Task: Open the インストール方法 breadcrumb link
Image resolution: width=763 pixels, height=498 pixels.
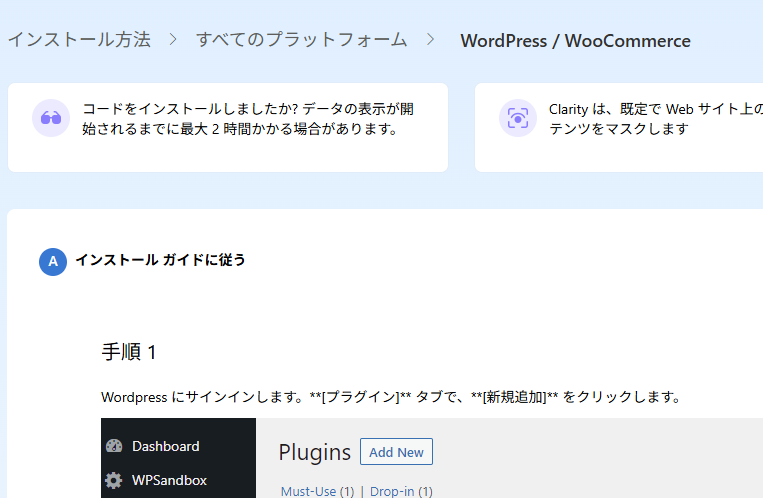Action: (x=79, y=40)
